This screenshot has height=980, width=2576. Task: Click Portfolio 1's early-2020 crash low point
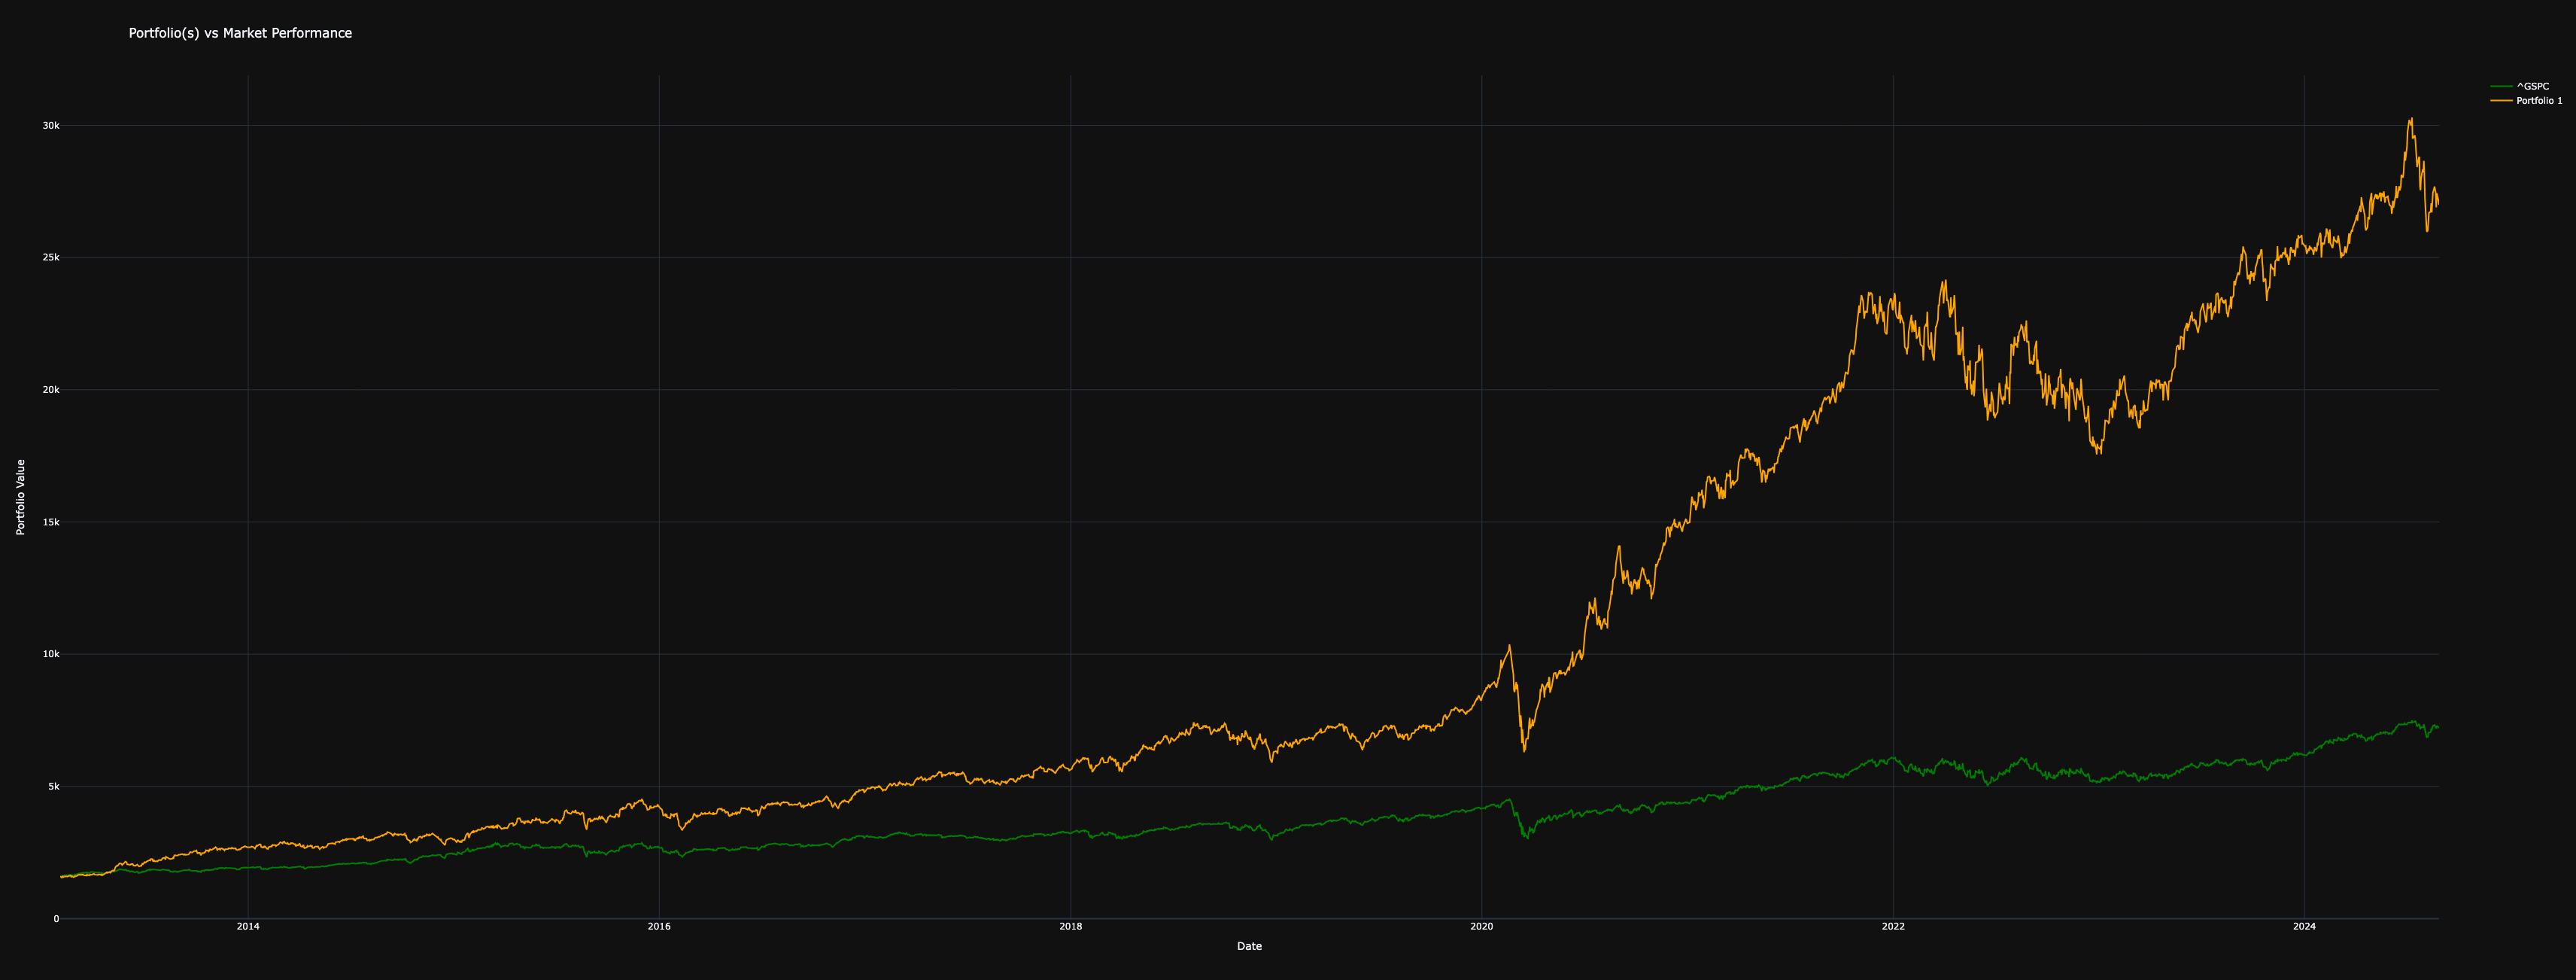[1524, 750]
